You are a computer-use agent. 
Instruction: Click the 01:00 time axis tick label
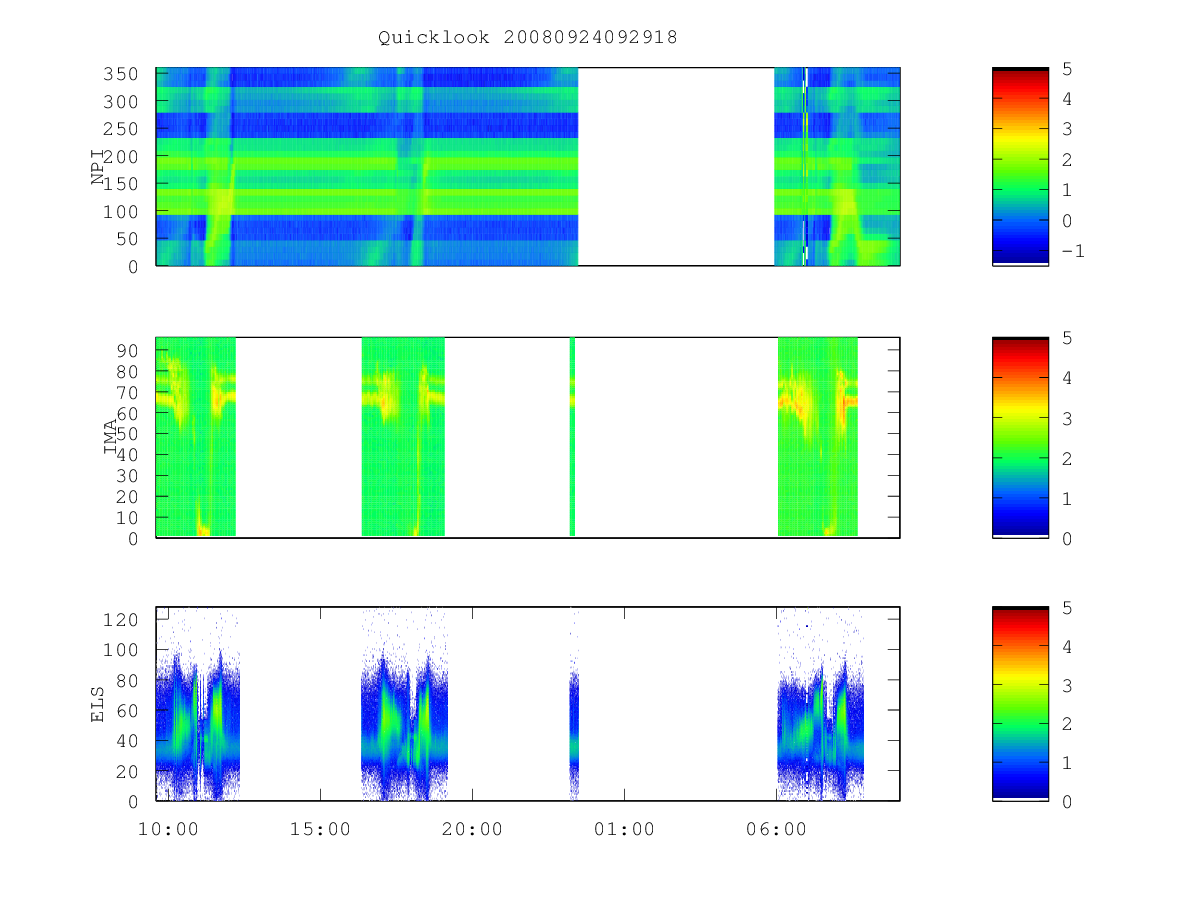[624, 829]
